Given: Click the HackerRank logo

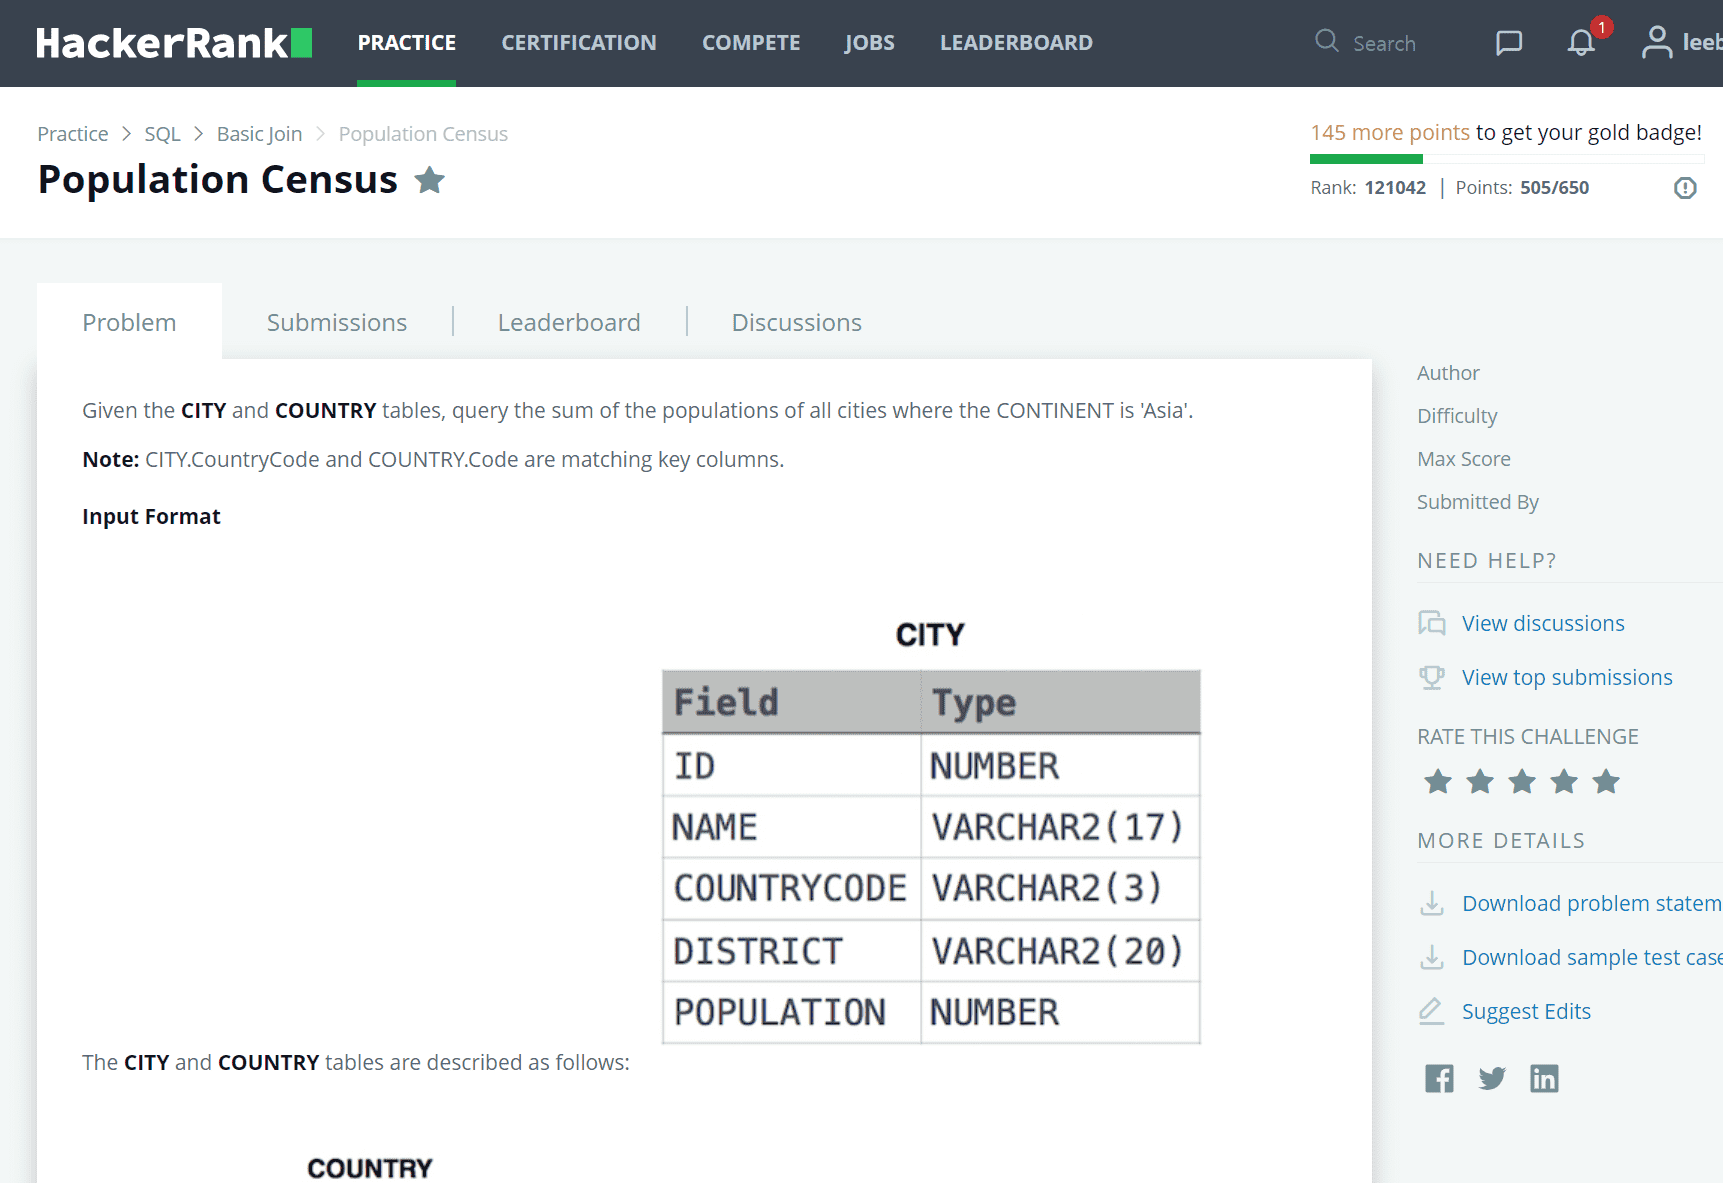Looking at the screenshot, I should (174, 43).
